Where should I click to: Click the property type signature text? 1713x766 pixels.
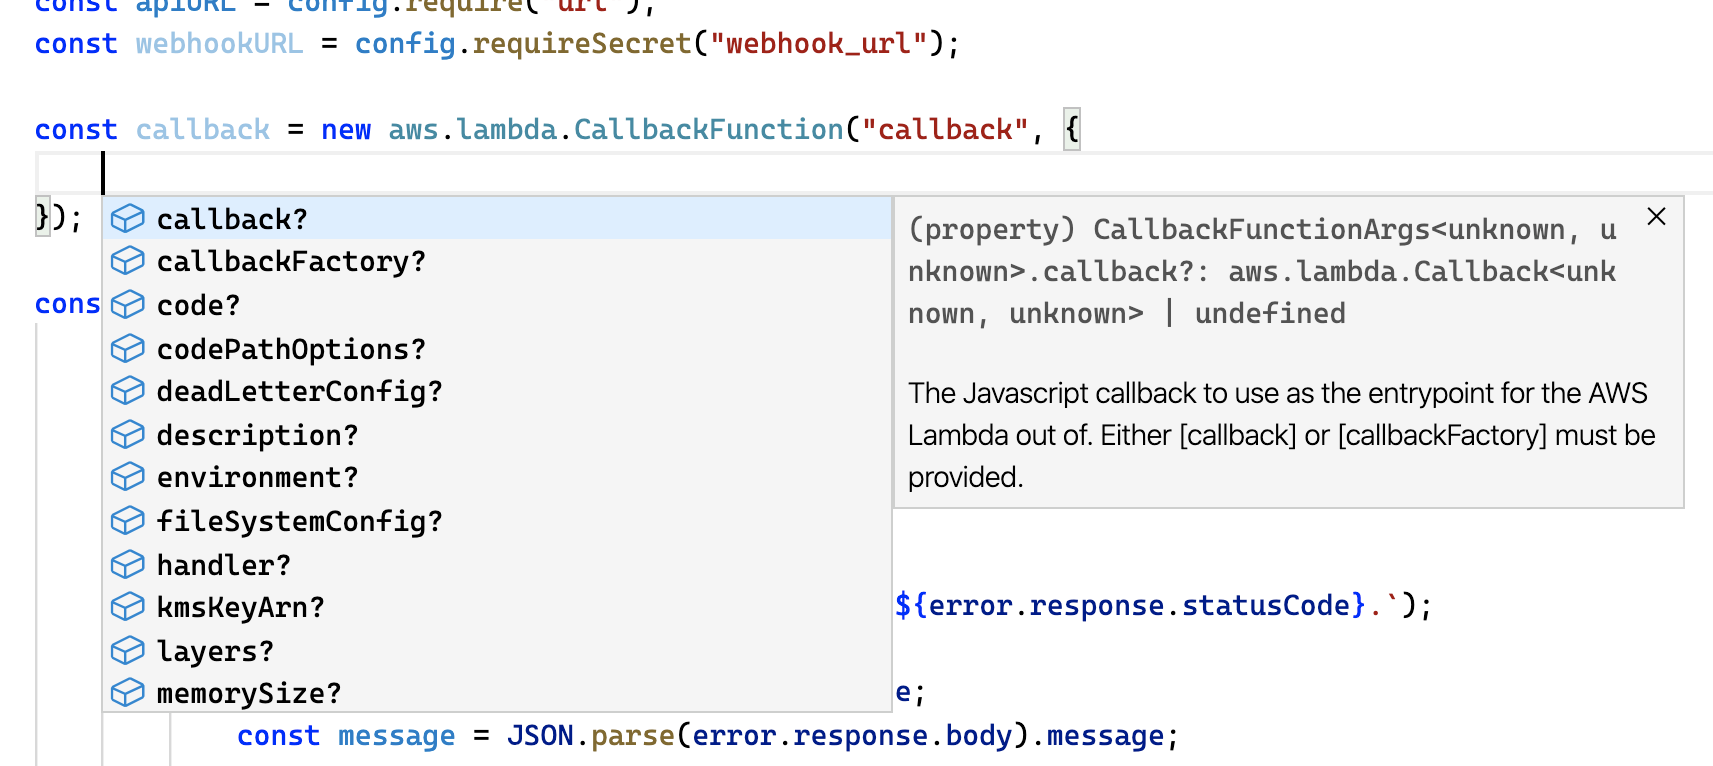click(1262, 272)
